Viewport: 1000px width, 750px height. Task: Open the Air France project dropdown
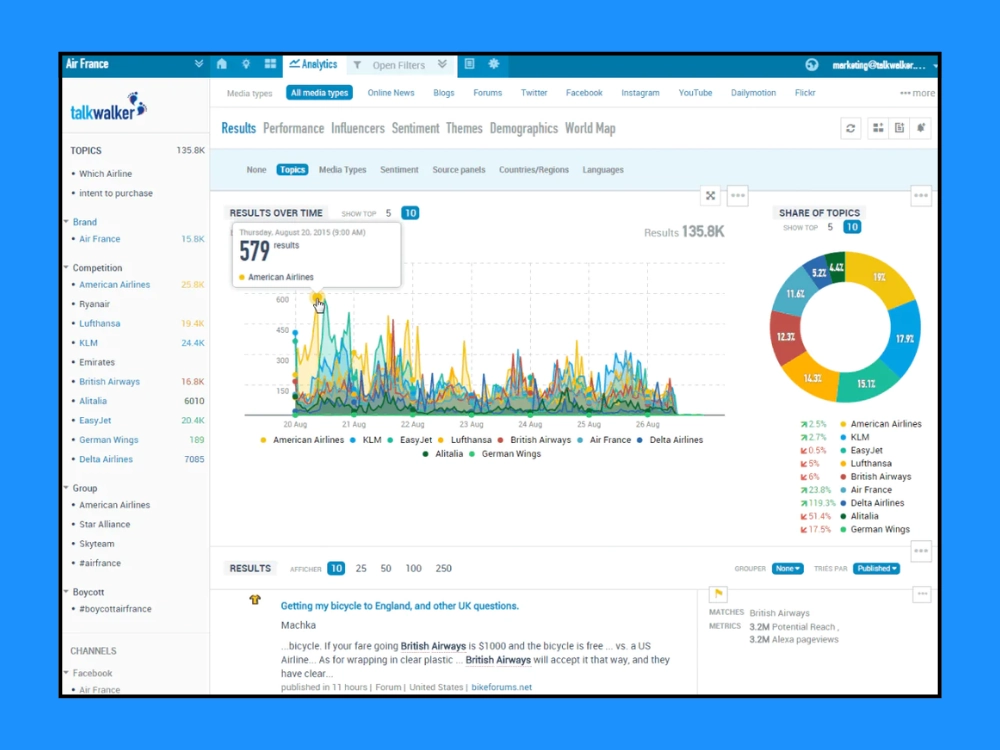(x=199, y=64)
